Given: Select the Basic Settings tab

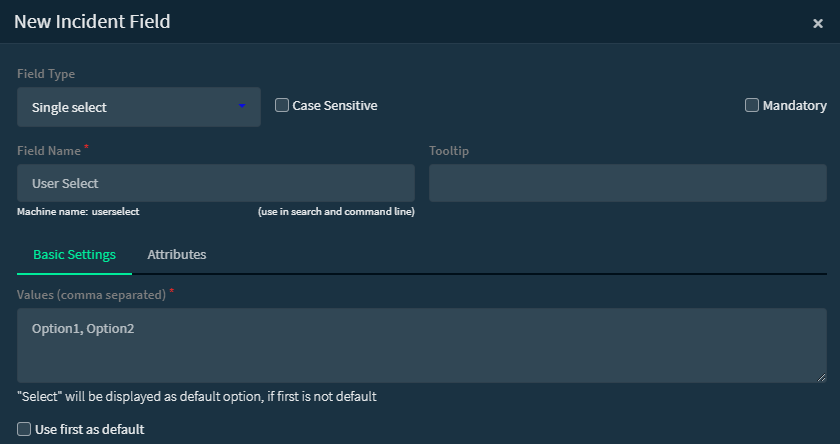Looking at the screenshot, I should pyautogui.click(x=74, y=255).
